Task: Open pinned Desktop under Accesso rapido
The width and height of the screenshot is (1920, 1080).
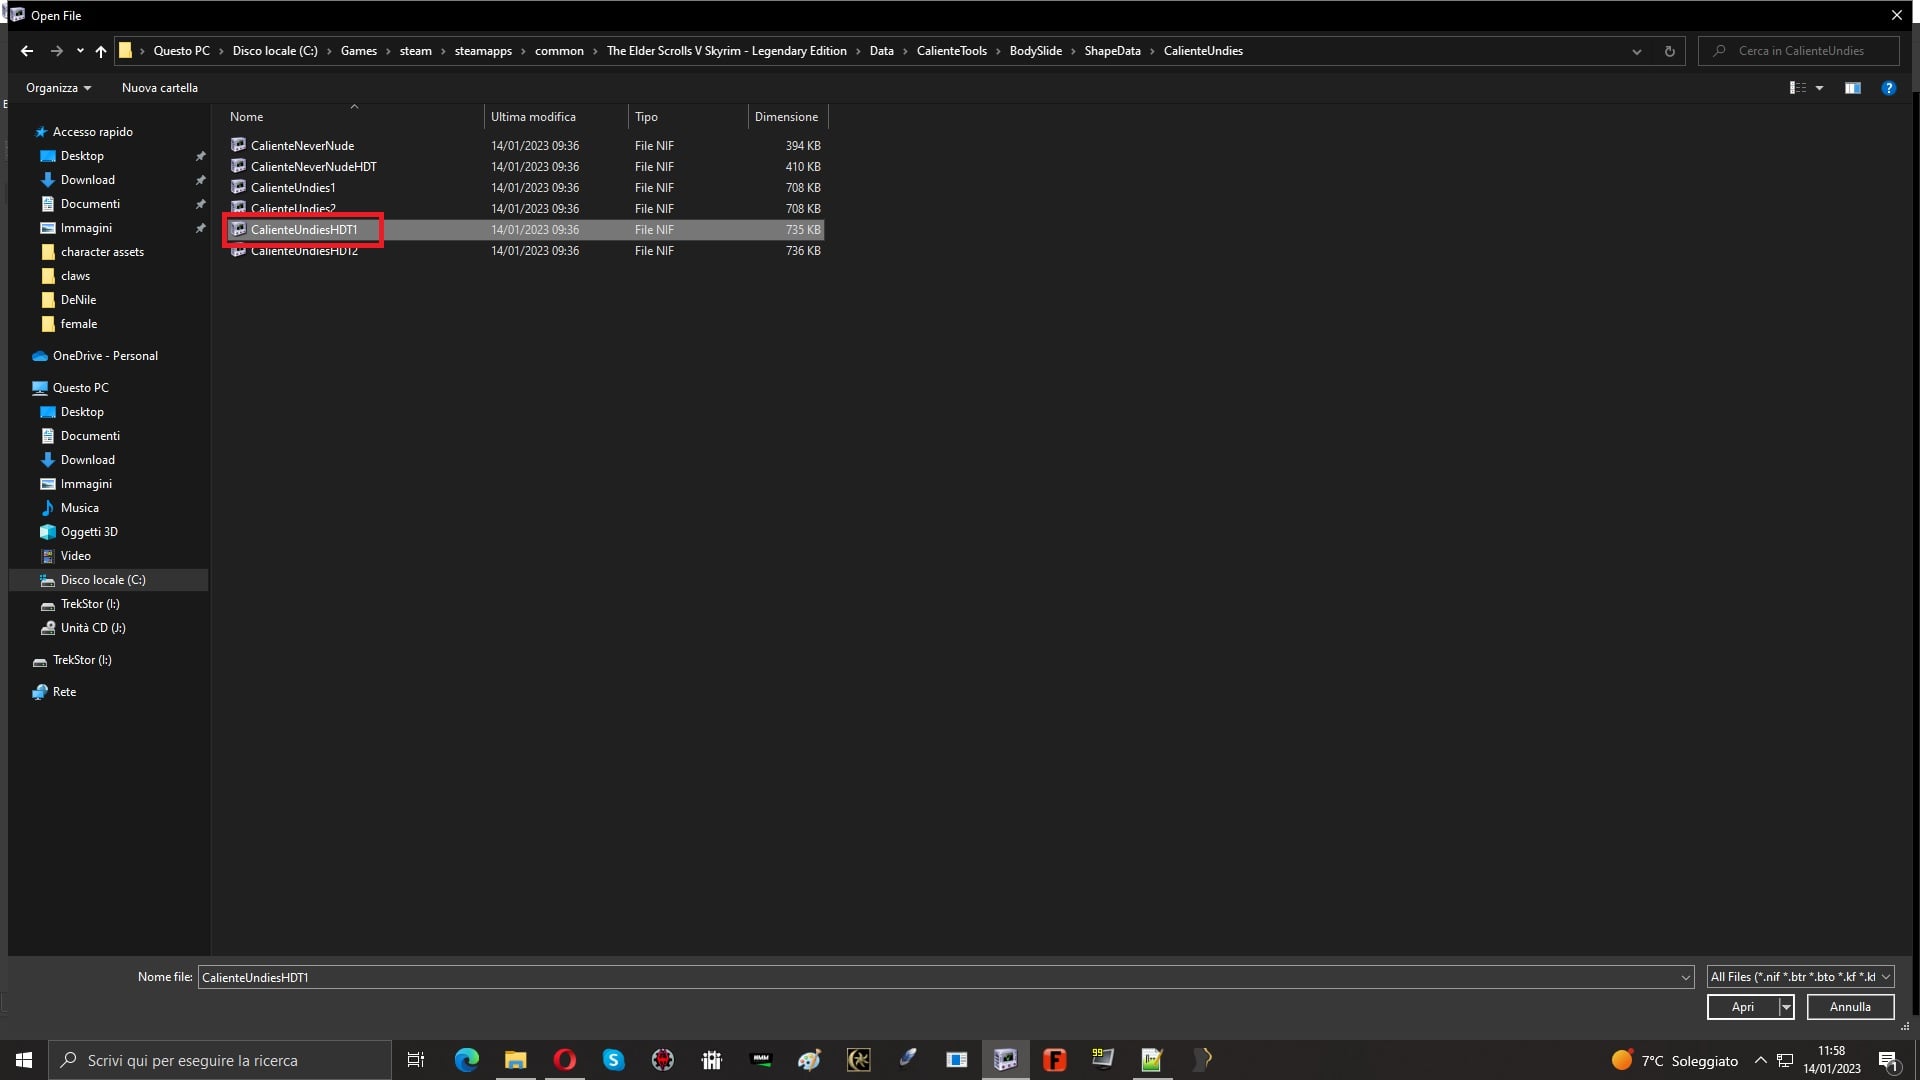Action: click(82, 156)
